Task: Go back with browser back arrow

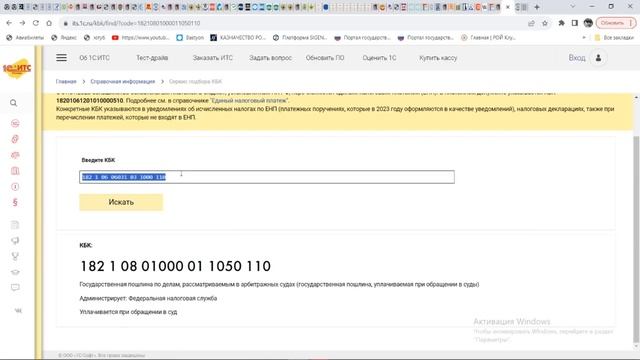Action: coord(9,23)
